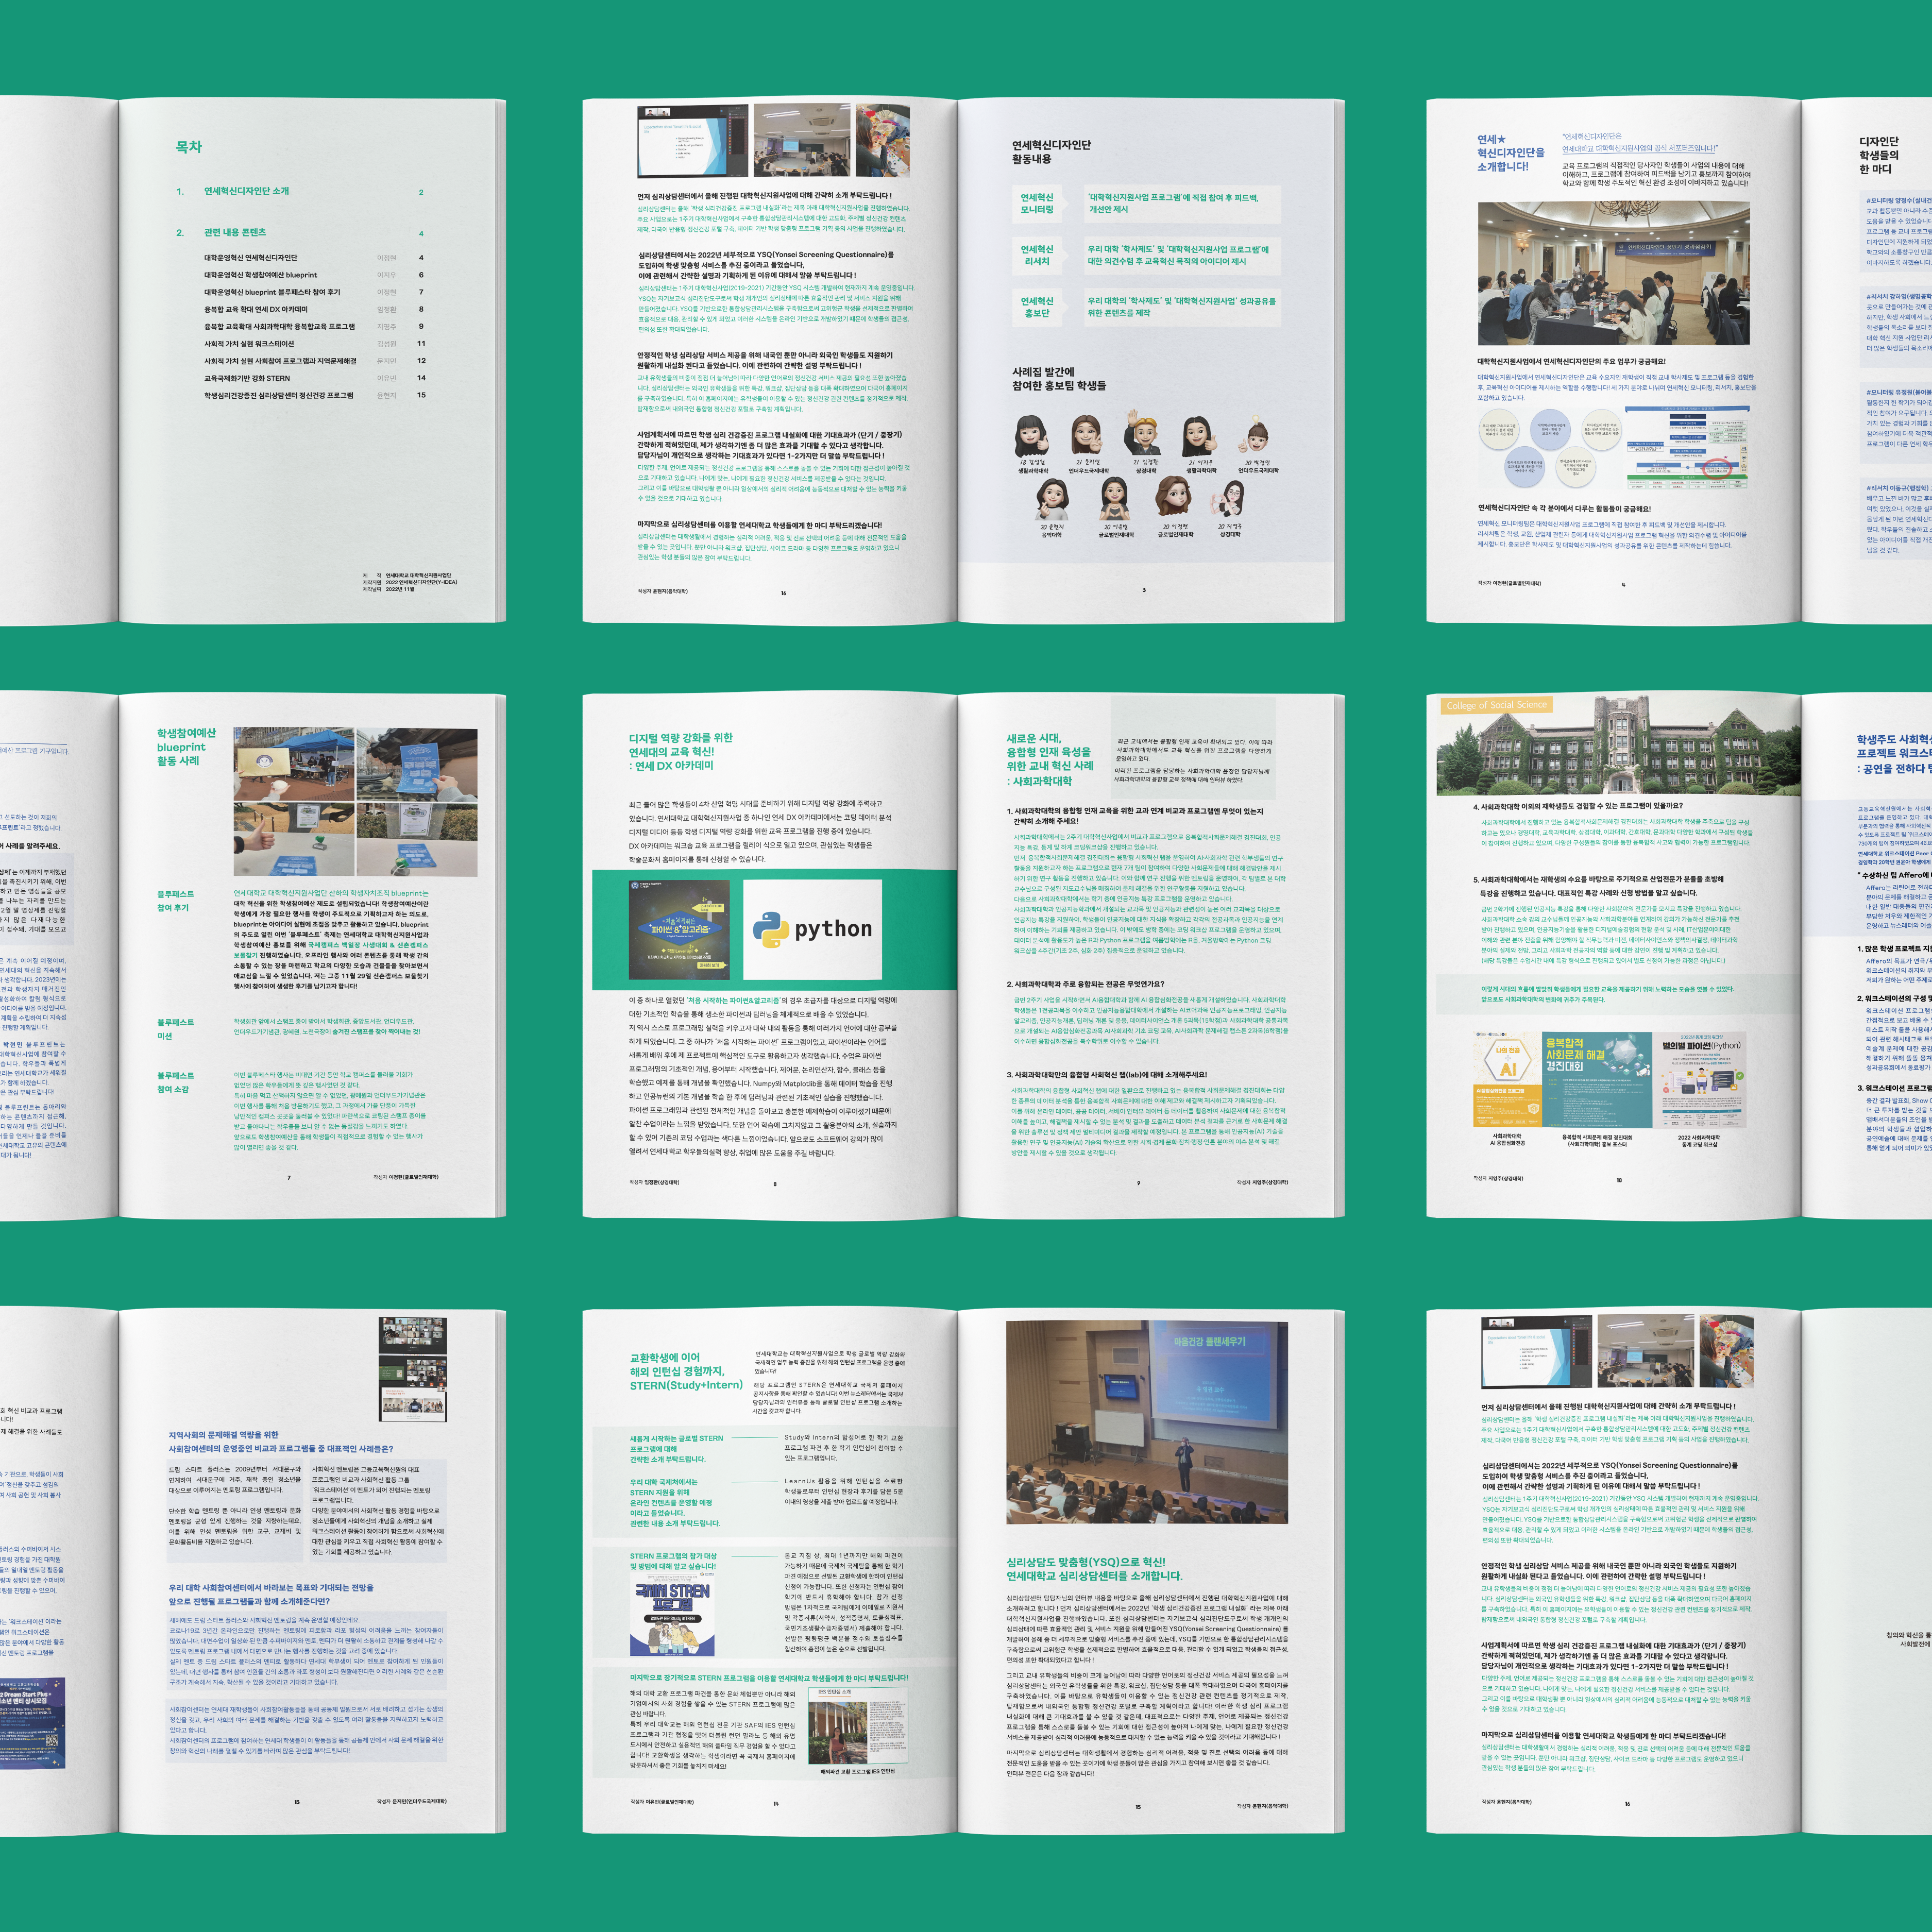Click heading '디자인단 학생들의 한 마디'
This screenshot has width=1932, height=1932.
1879,155
